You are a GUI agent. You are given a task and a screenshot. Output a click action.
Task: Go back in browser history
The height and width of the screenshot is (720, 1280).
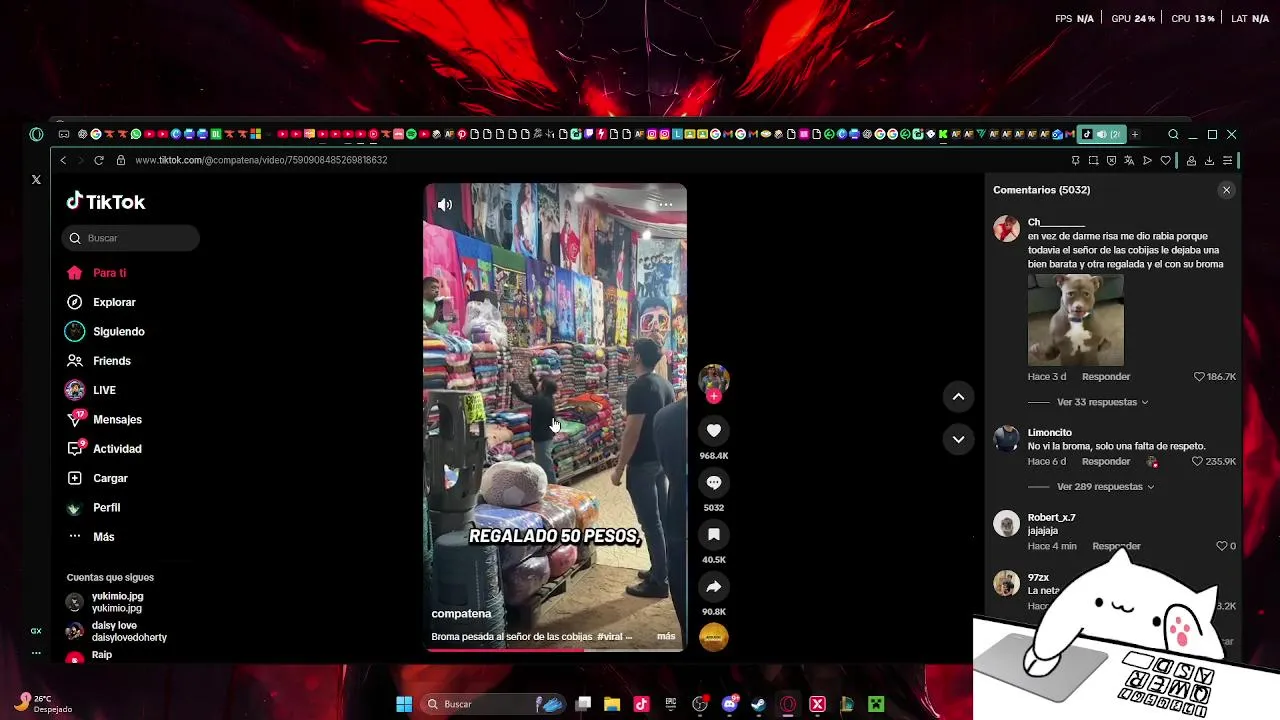pos(63,160)
